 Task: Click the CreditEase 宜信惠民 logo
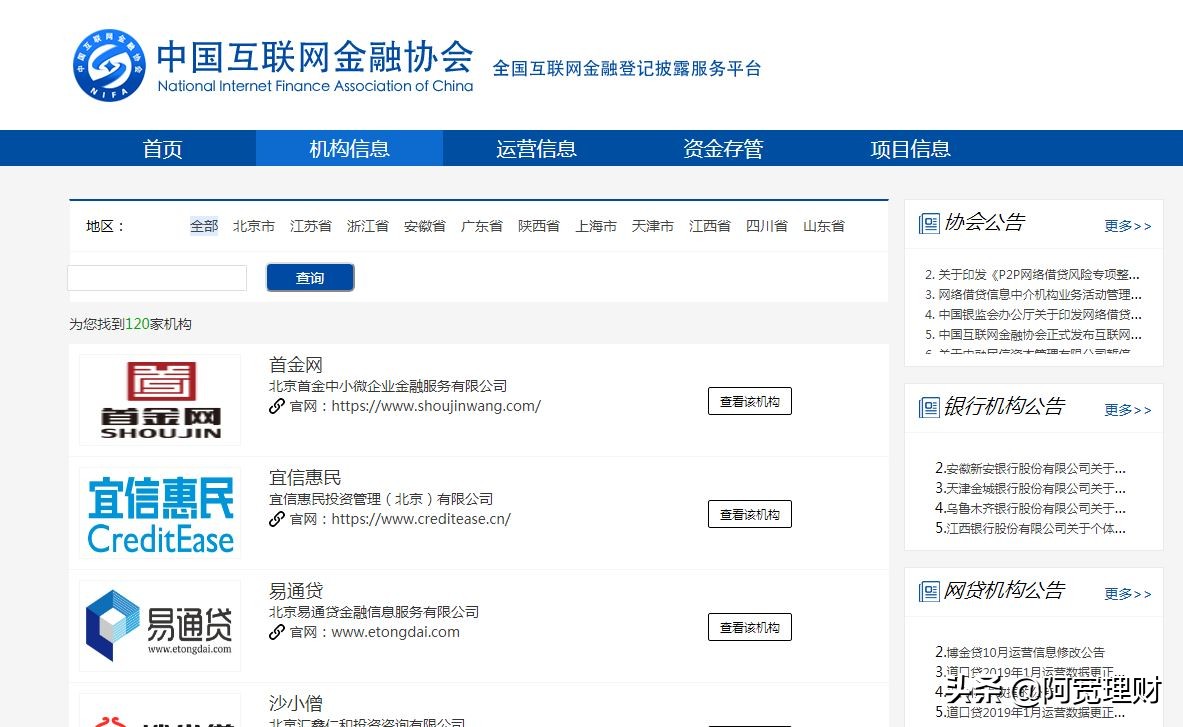pos(159,513)
